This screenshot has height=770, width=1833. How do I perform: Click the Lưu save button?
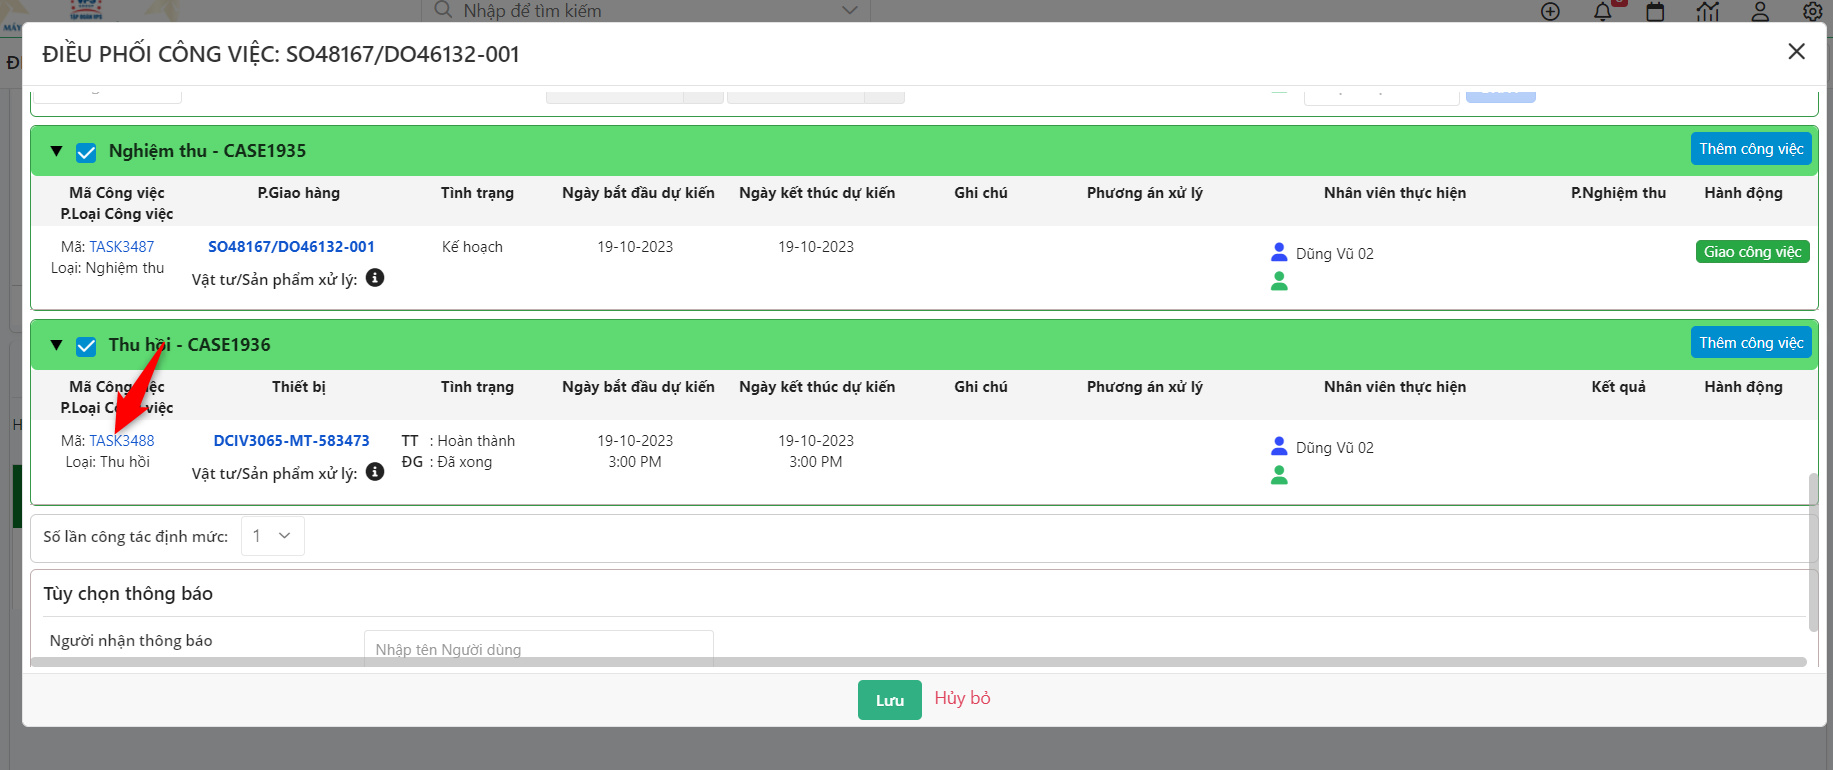pos(890,700)
